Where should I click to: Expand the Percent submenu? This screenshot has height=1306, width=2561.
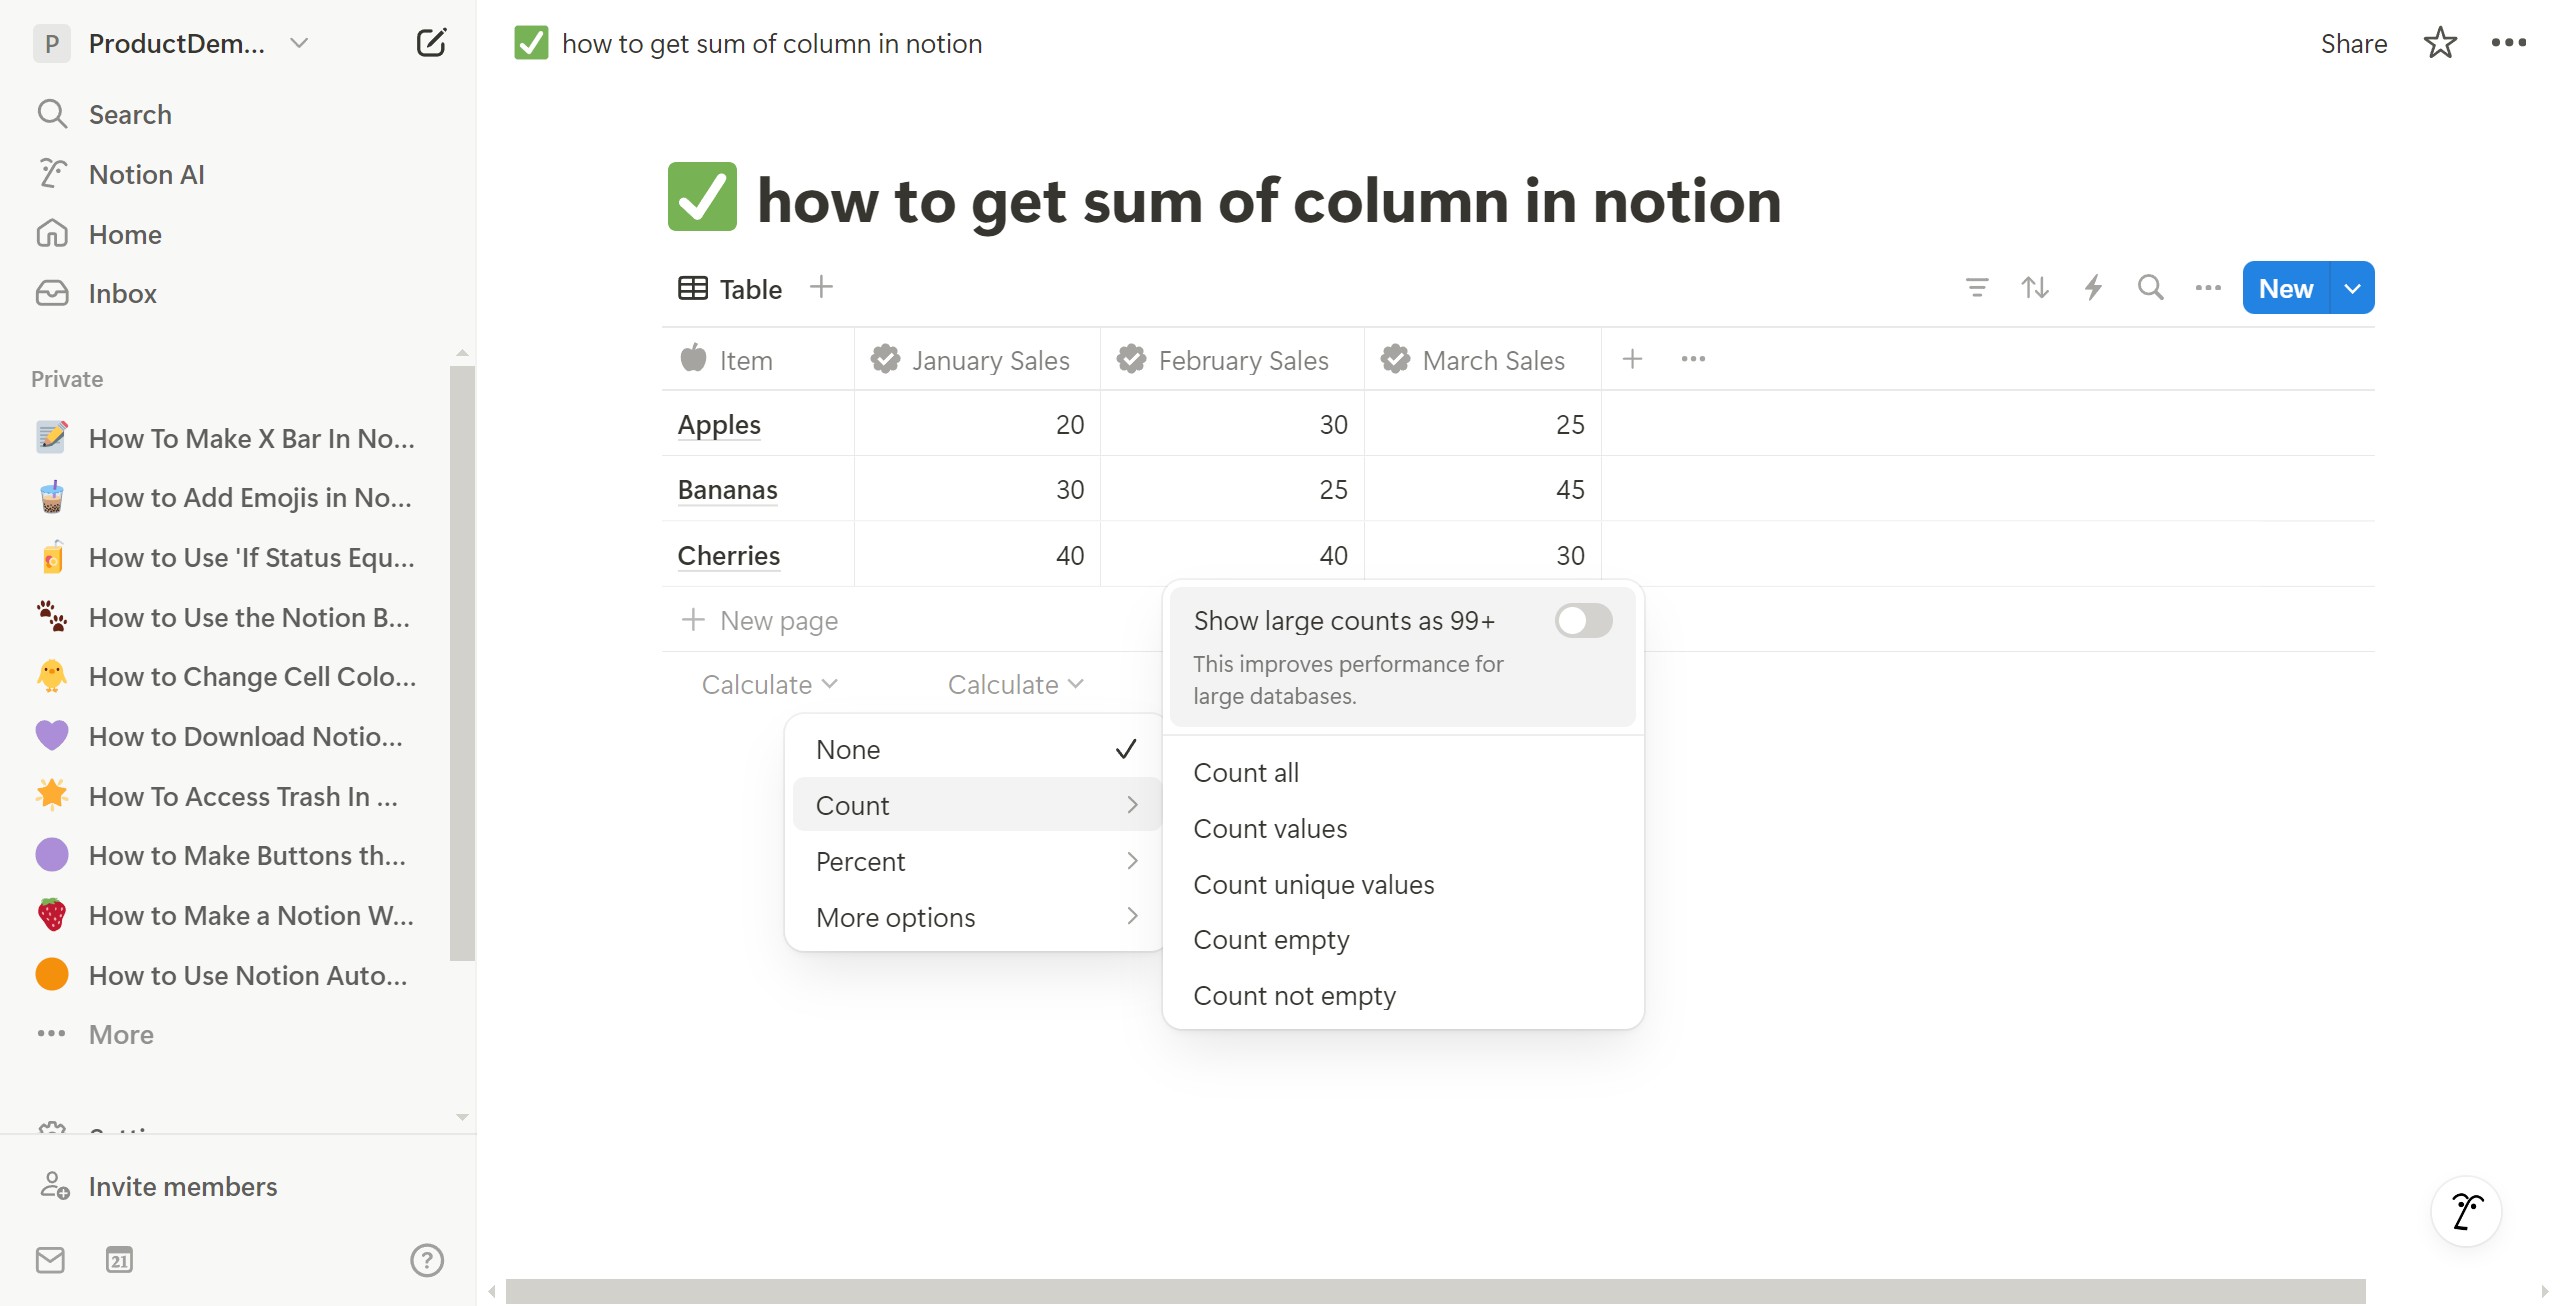click(x=976, y=861)
